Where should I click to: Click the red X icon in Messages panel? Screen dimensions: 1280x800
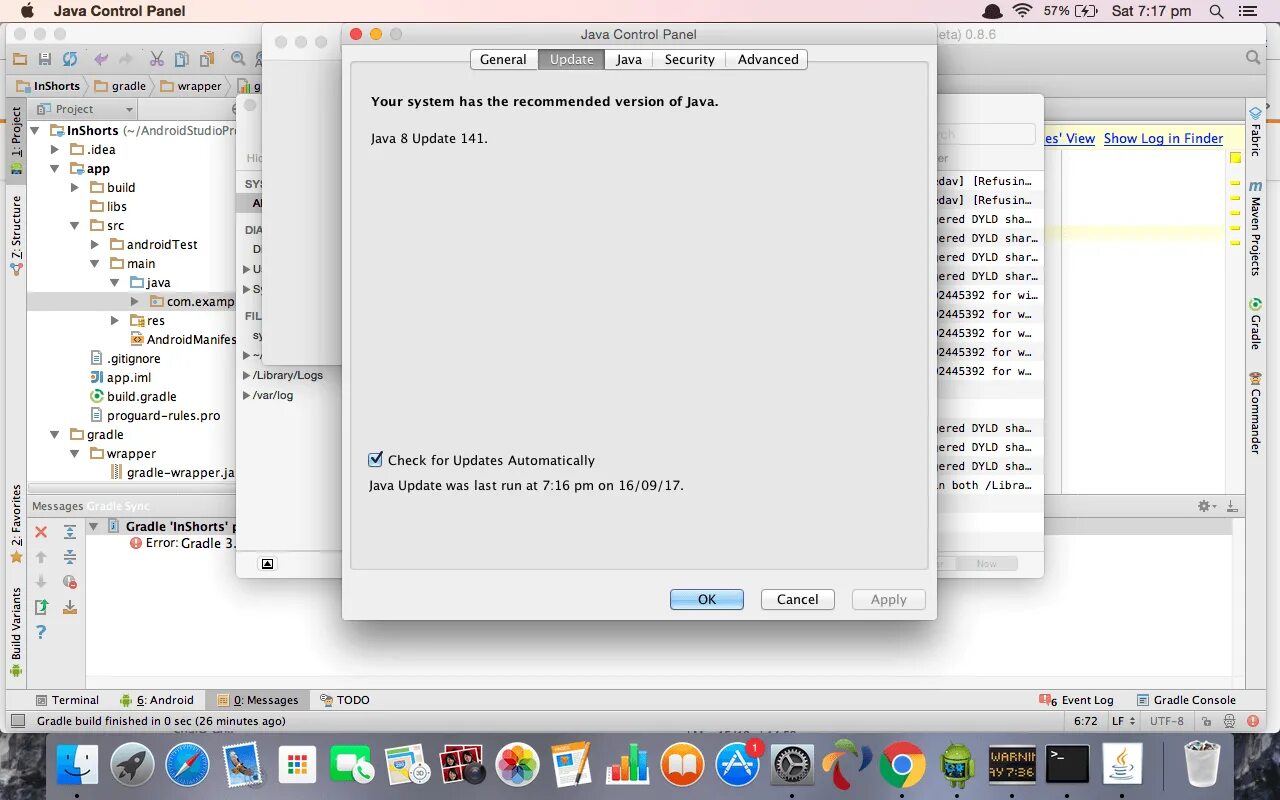pyautogui.click(x=41, y=532)
